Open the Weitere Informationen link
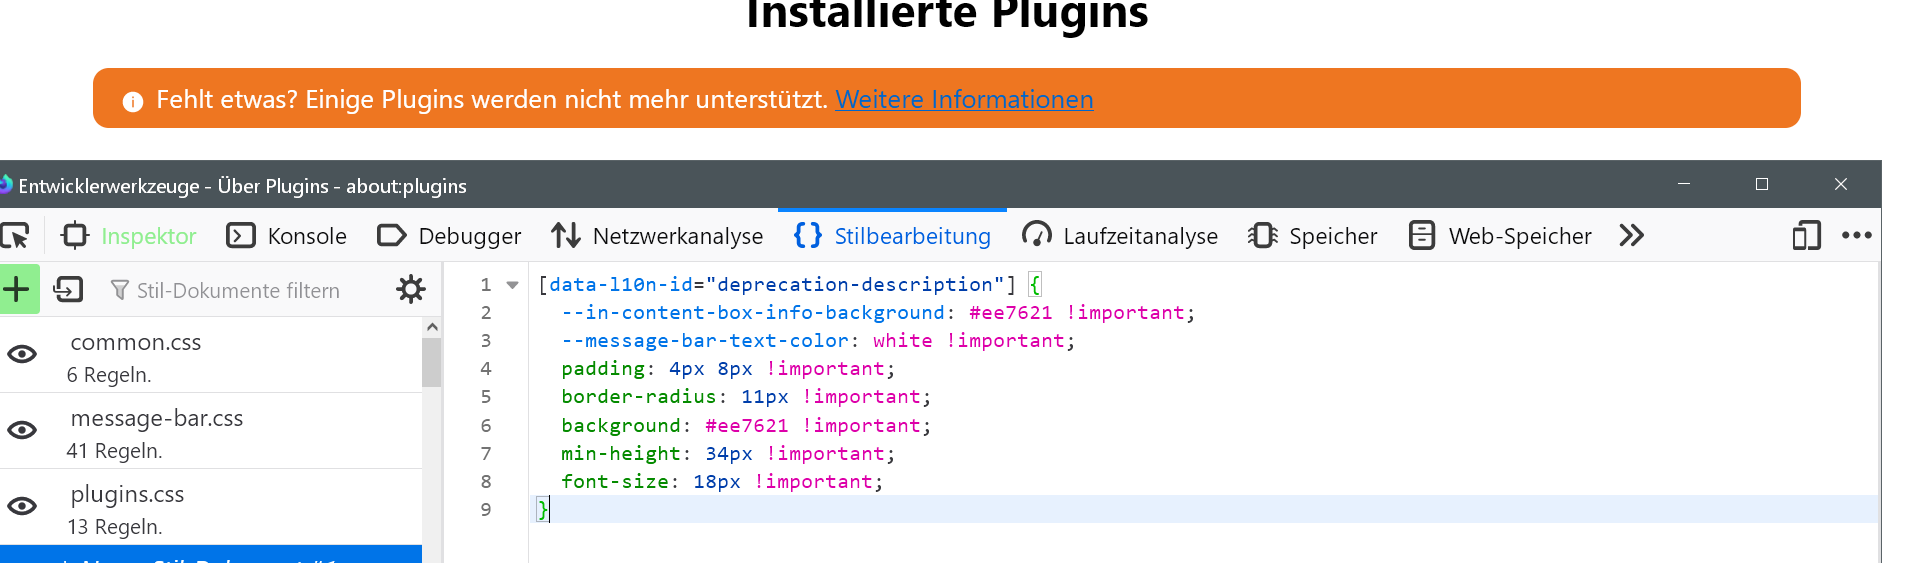 [x=964, y=100]
